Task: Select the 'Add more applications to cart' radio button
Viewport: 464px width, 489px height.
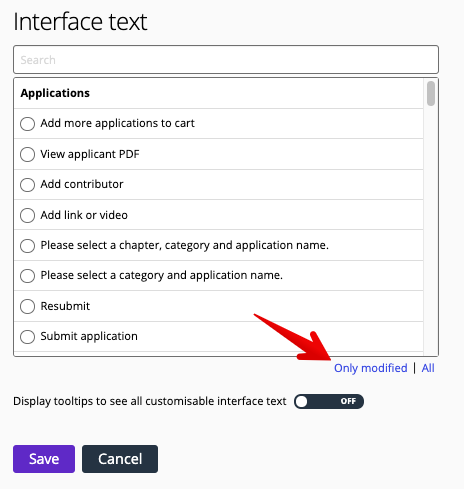Action: (x=27, y=124)
